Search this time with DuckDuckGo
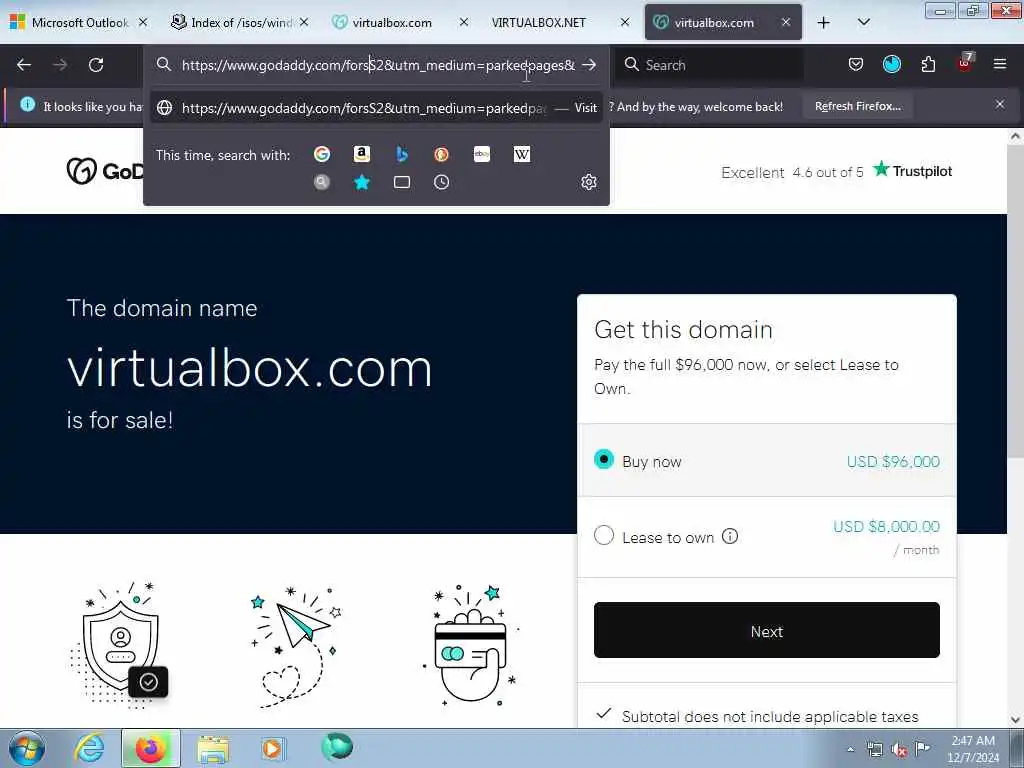Screen dimensions: 1024x768 pyautogui.click(x=441, y=154)
